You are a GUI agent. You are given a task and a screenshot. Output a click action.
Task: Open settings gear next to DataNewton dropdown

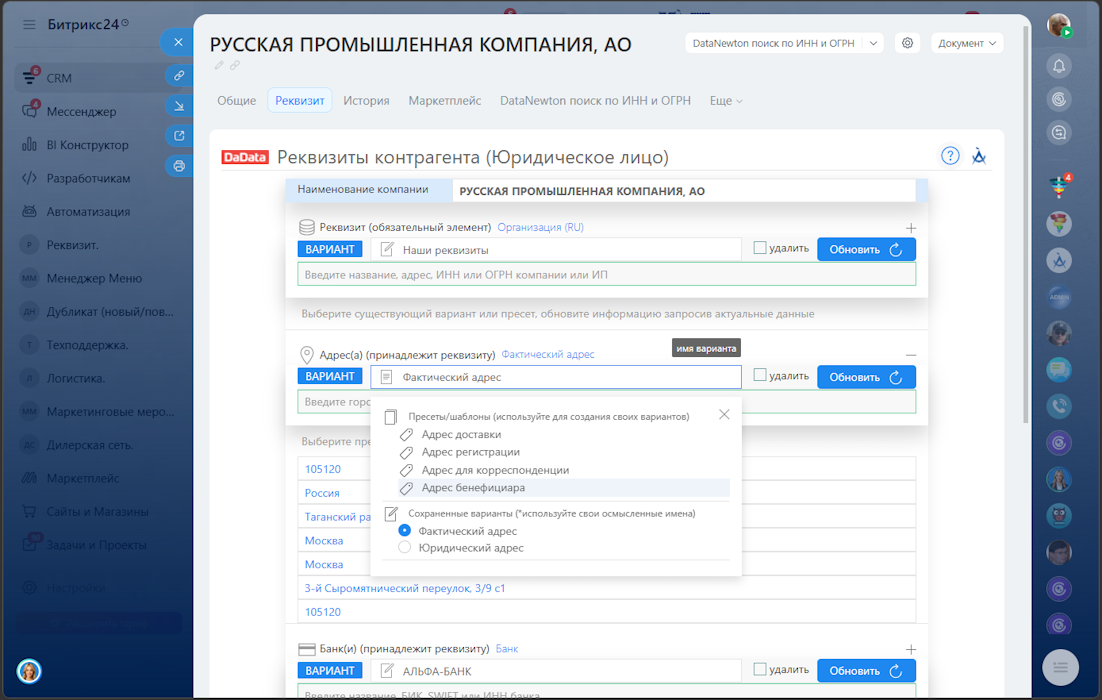907,43
